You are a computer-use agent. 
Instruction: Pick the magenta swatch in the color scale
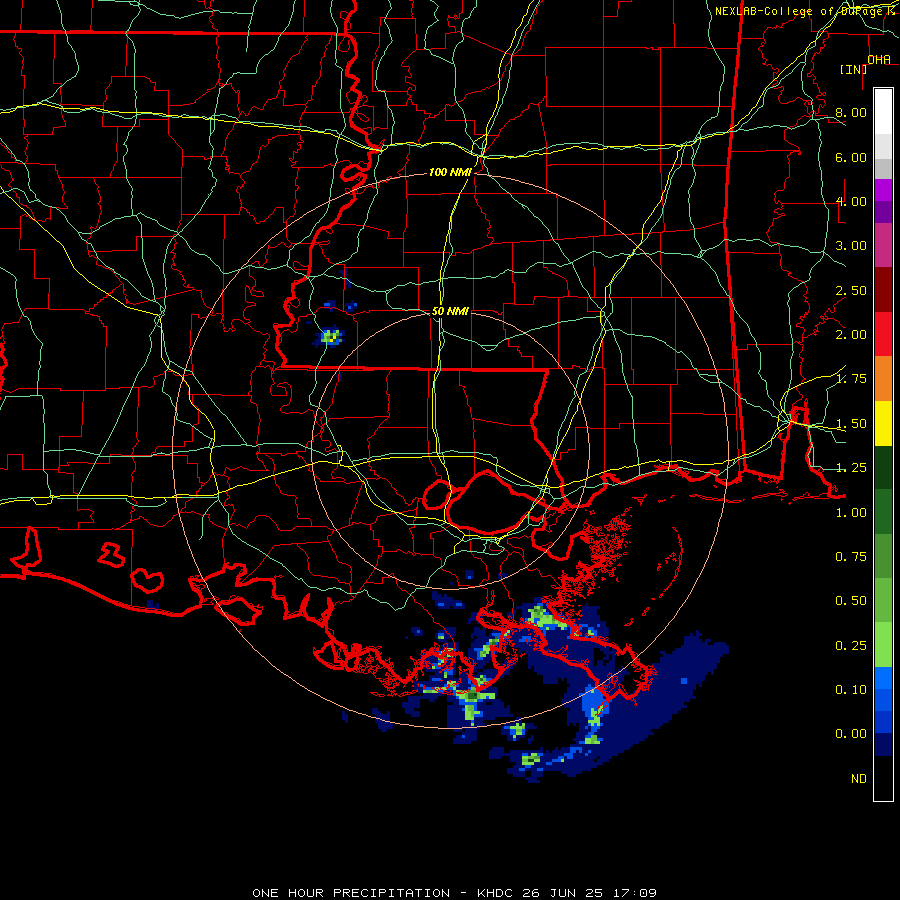883,190
